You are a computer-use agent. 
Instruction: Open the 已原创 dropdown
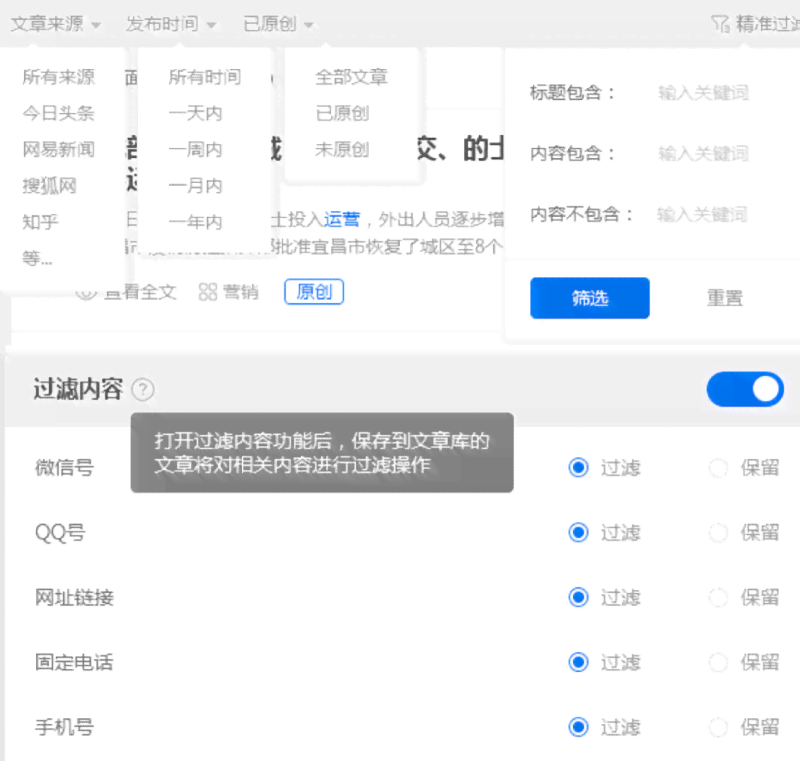(268, 21)
